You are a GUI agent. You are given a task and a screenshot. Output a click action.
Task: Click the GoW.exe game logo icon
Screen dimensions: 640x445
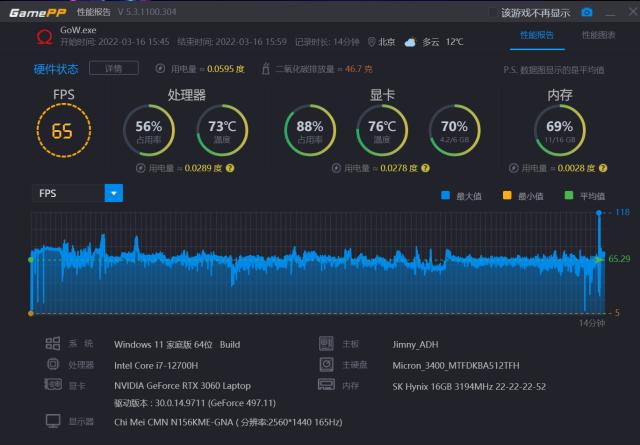44,37
